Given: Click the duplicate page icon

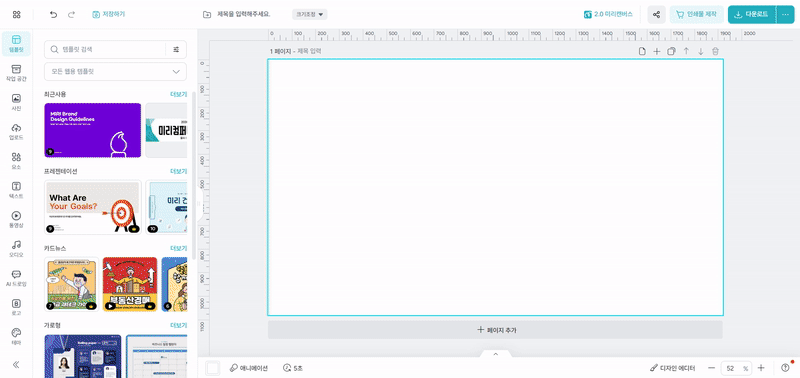Looking at the screenshot, I should (671, 51).
